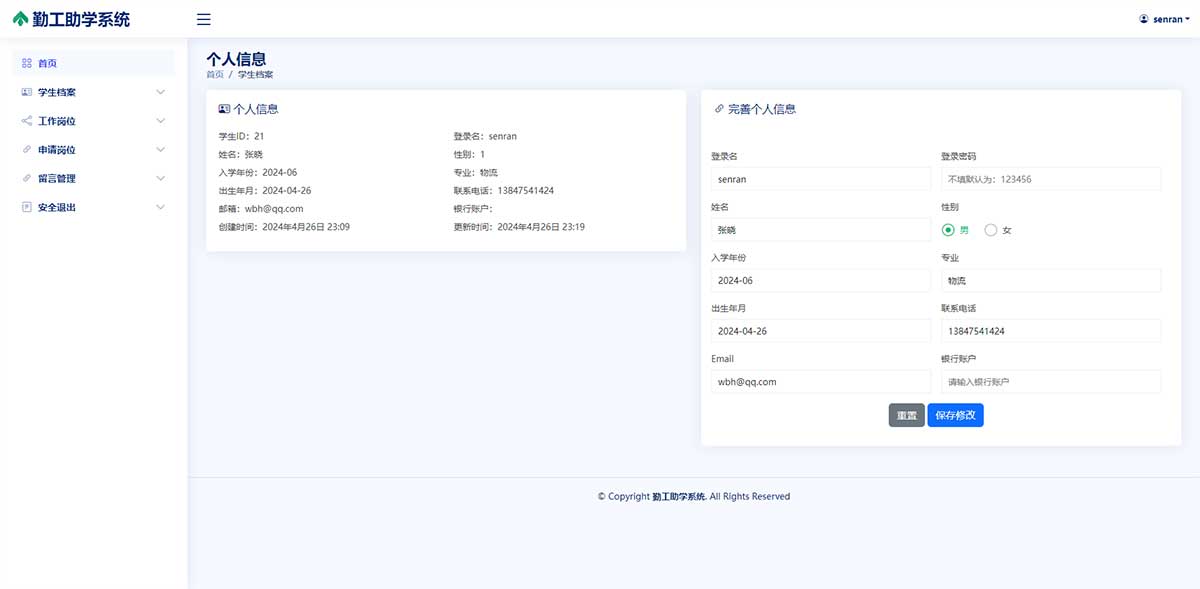Select the 女 gender radio button

tap(991, 230)
